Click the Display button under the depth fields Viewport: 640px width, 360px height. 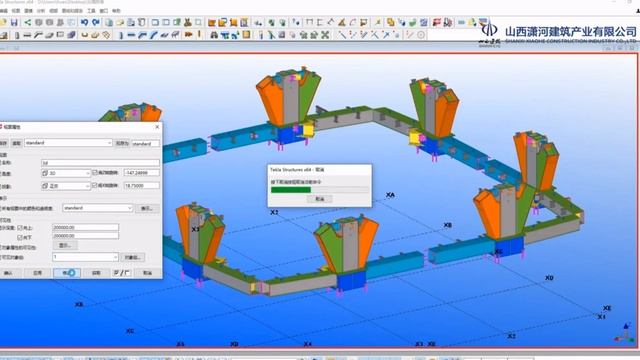point(65,245)
